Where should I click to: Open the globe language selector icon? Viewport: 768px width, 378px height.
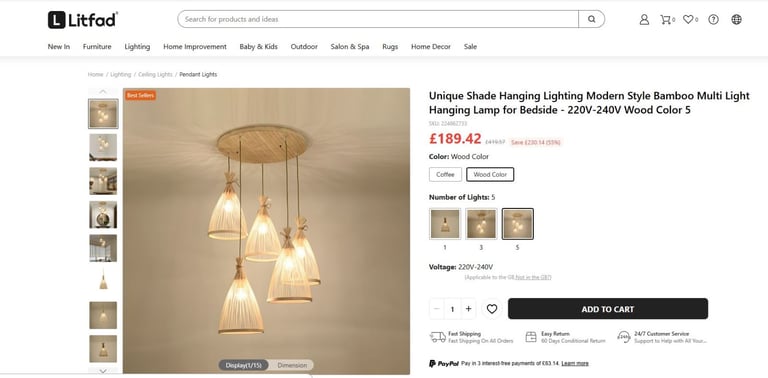(736, 20)
